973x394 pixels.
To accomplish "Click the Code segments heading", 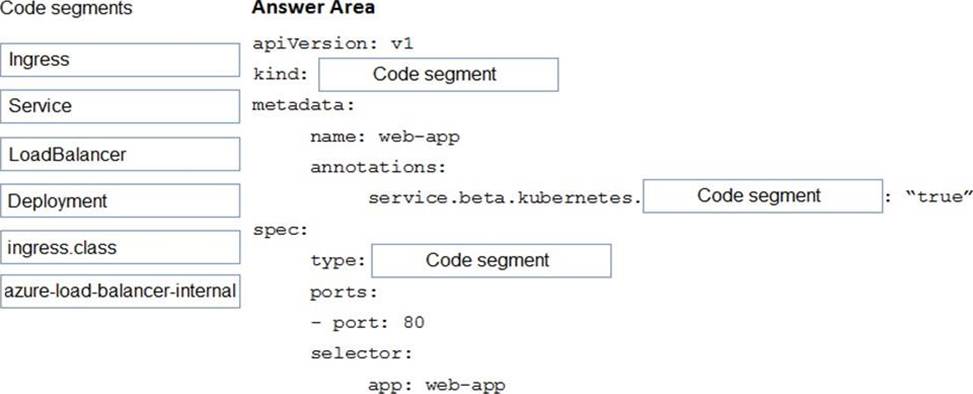I will (66, 8).
